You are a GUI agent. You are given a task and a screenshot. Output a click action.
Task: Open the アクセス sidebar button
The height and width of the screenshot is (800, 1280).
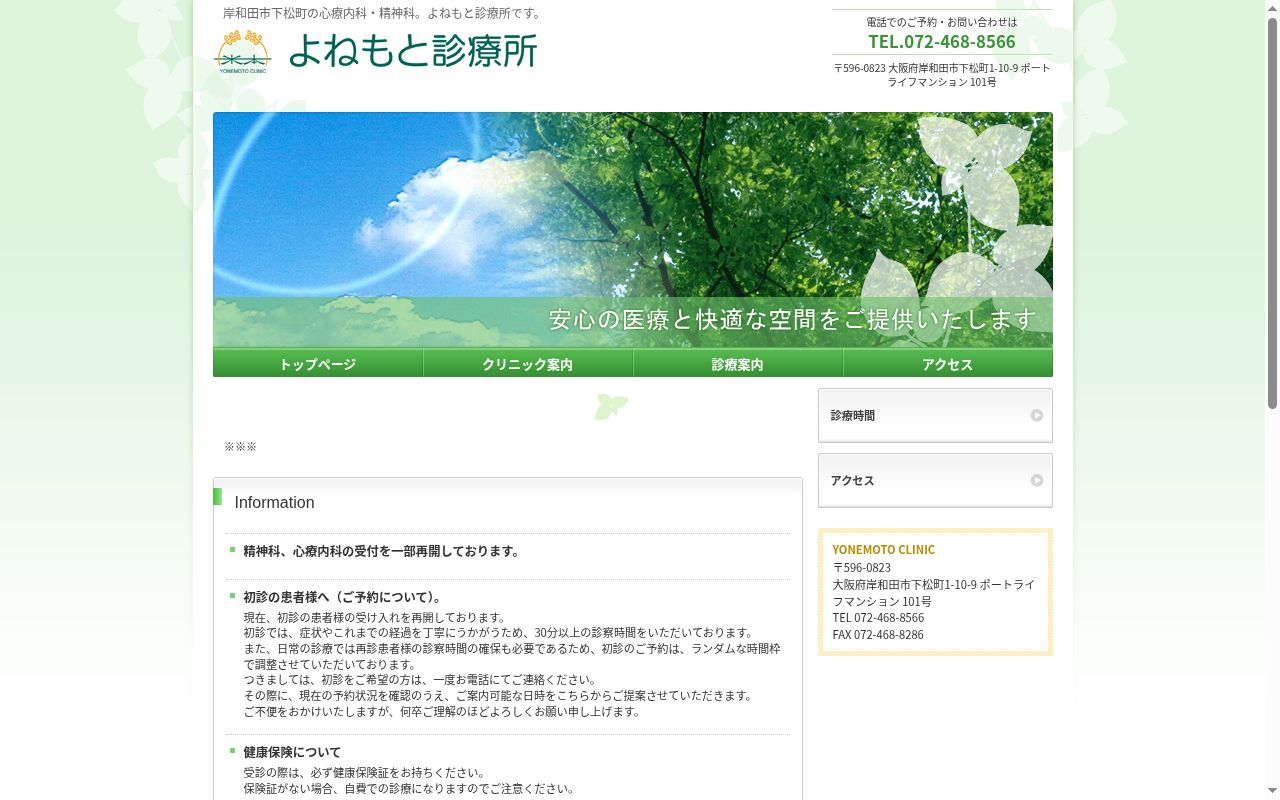pos(935,480)
